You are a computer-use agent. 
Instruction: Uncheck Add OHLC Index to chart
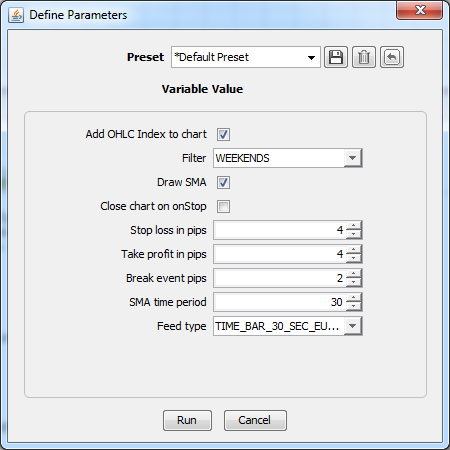pos(223,134)
